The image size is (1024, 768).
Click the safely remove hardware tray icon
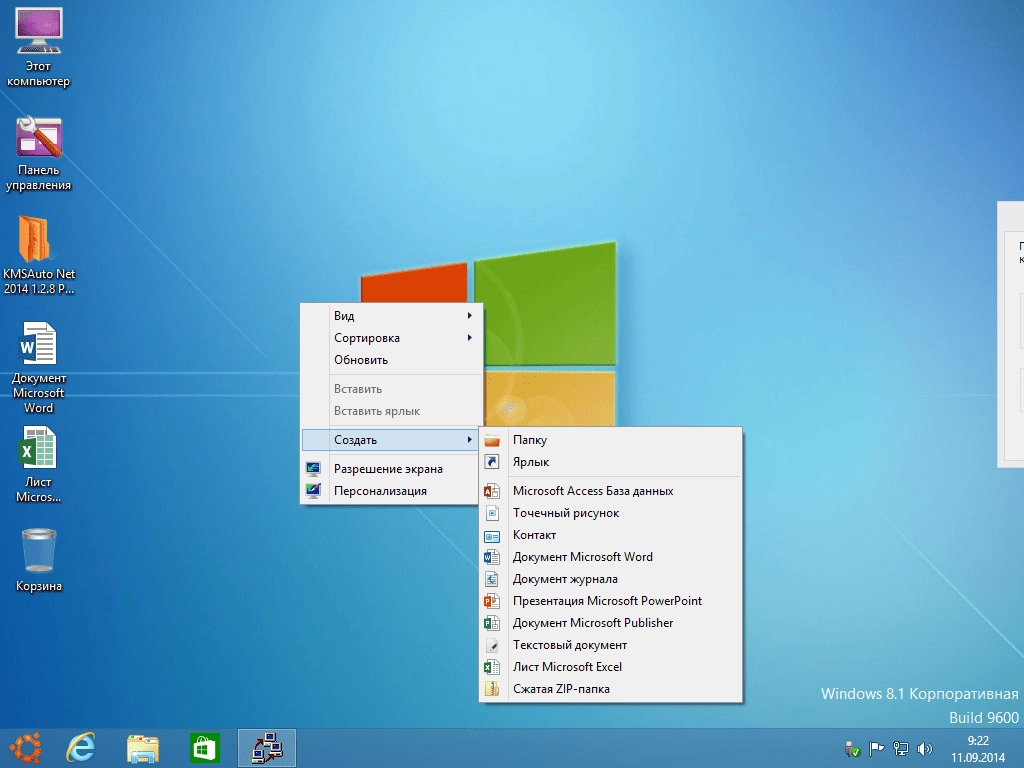[x=852, y=748]
